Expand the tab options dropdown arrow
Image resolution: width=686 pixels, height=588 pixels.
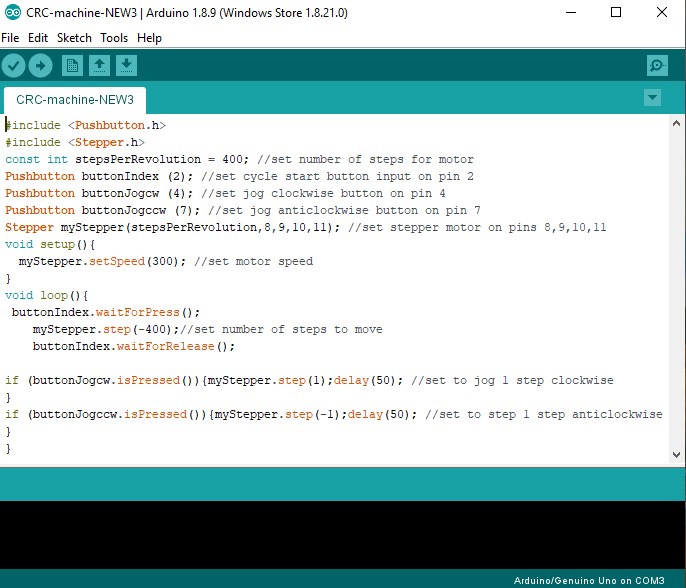653,98
